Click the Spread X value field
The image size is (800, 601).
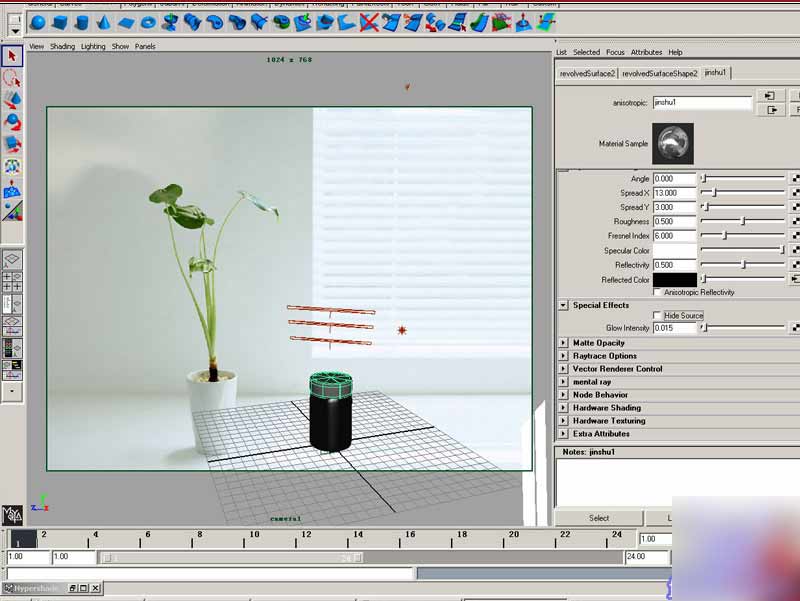[x=674, y=193]
